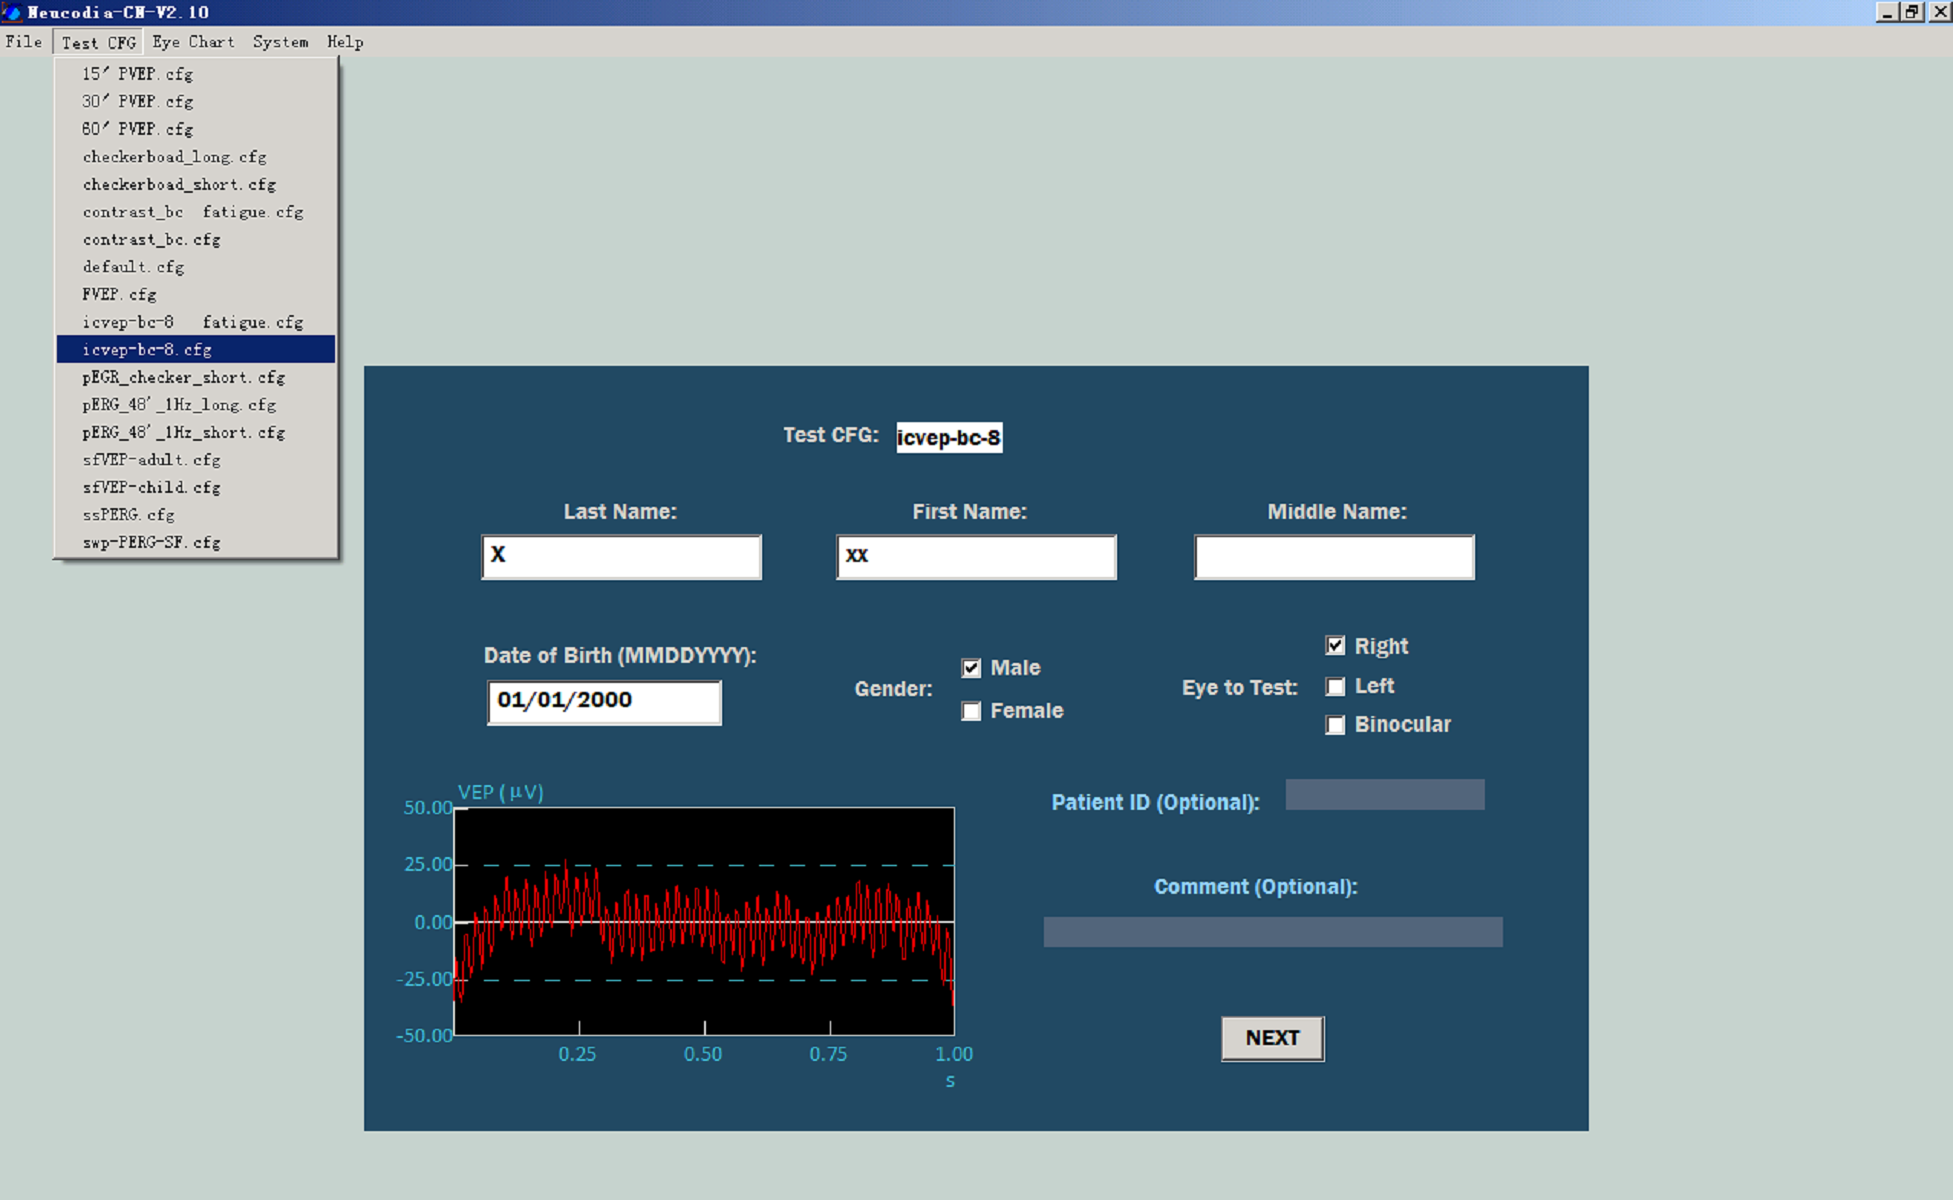Viewport: 1953px width, 1200px height.
Task: Choose the default.cfg configuration
Action: [133, 267]
